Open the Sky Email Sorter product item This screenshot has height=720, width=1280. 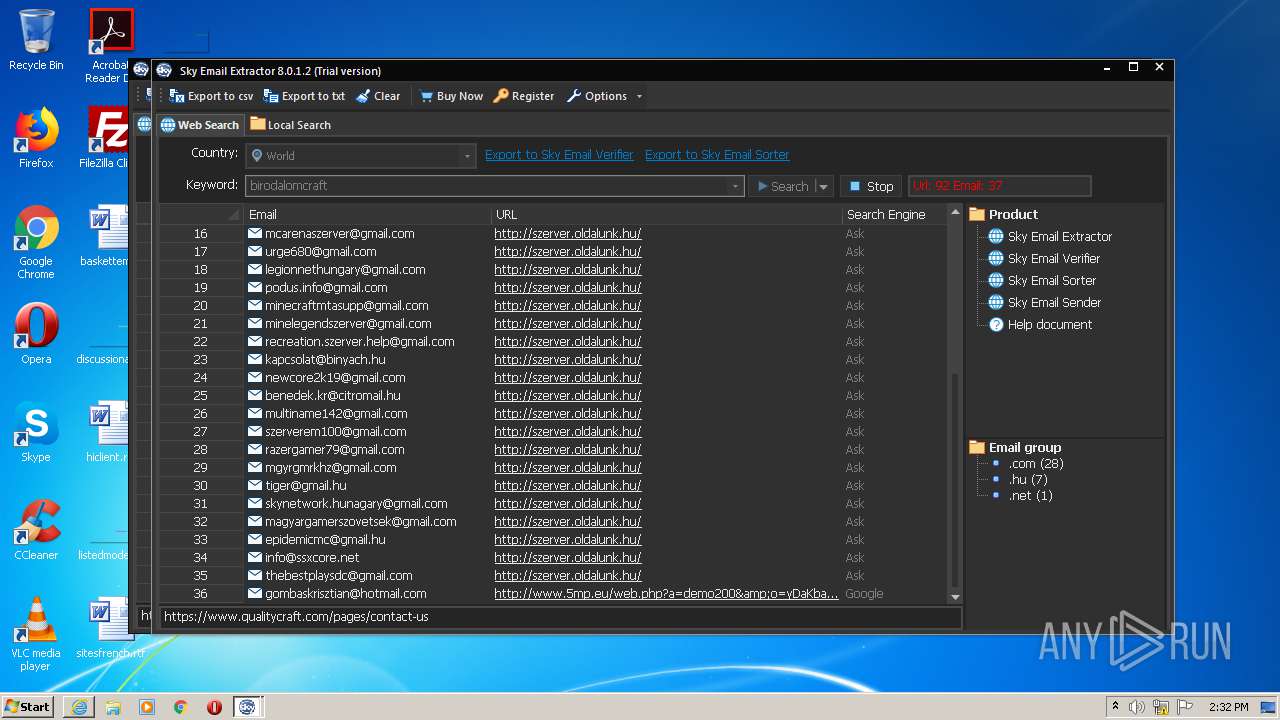pyautogui.click(x=1051, y=281)
